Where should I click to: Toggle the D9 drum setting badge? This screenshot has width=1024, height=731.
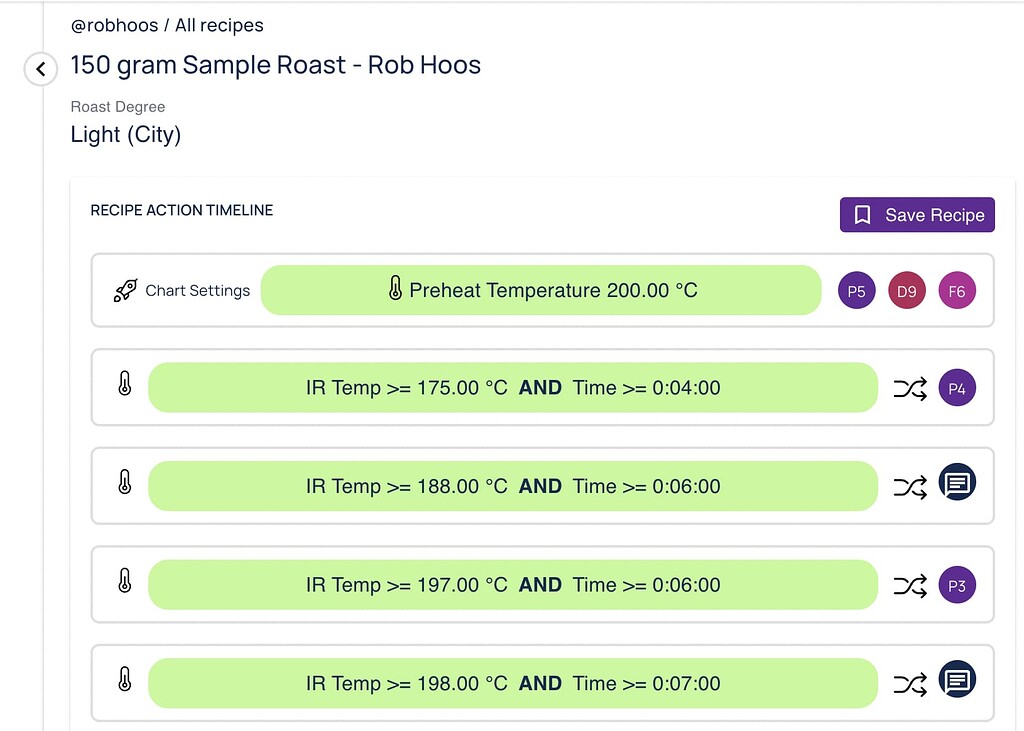tap(906, 290)
